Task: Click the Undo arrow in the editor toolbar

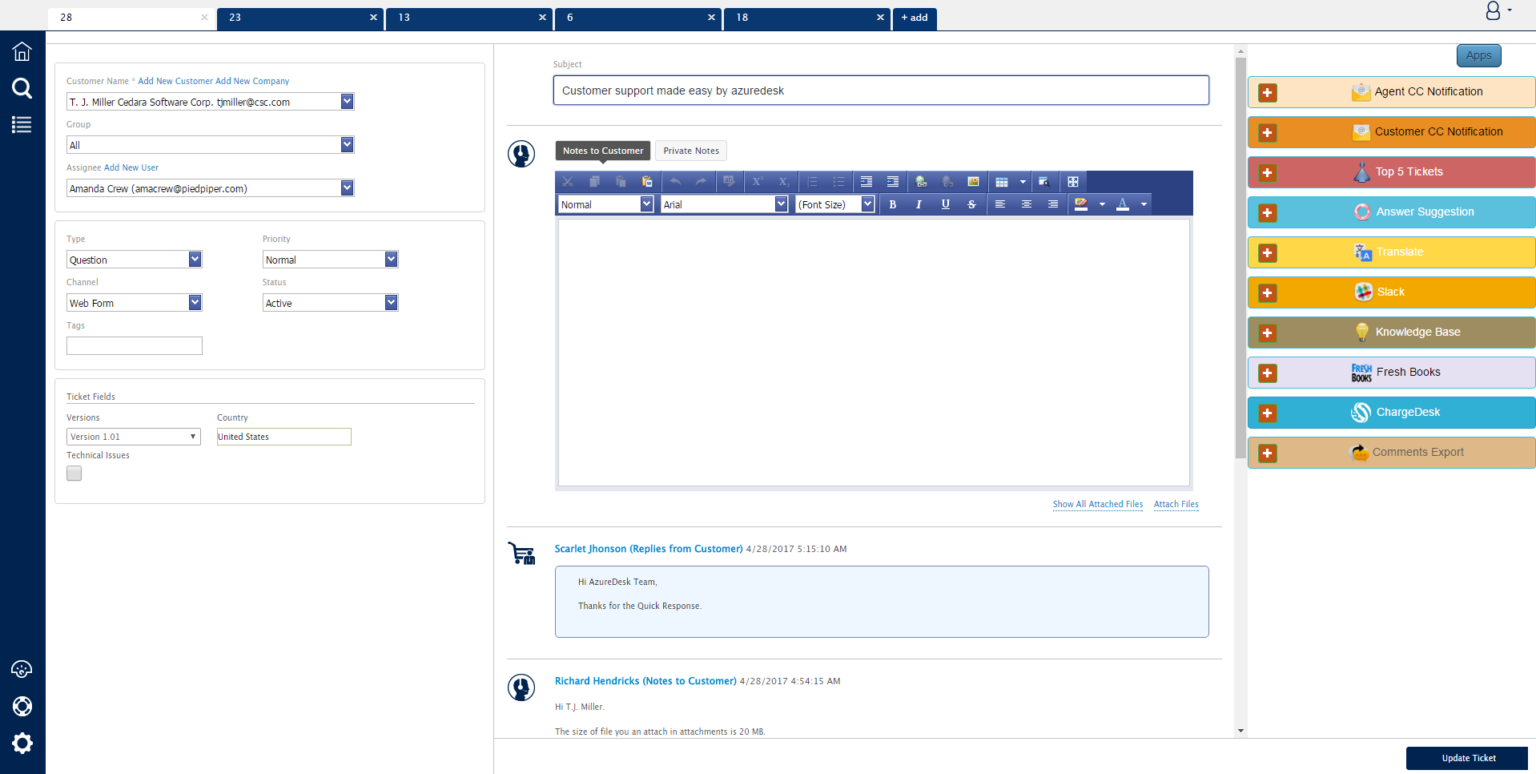Action: [x=676, y=181]
